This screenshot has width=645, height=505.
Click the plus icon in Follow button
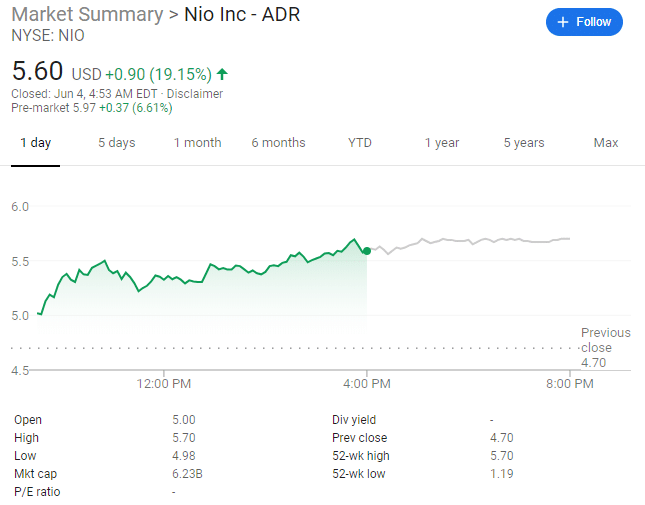(x=563, y=22)
